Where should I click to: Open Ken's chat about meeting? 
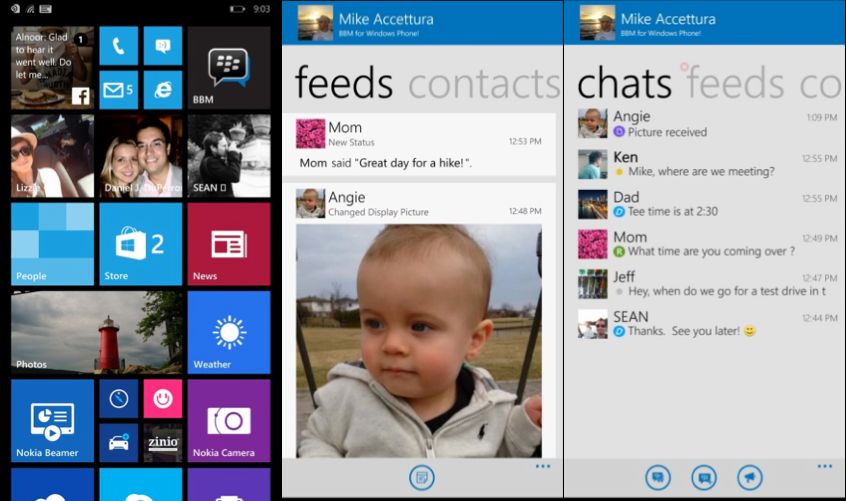(707, 163)
